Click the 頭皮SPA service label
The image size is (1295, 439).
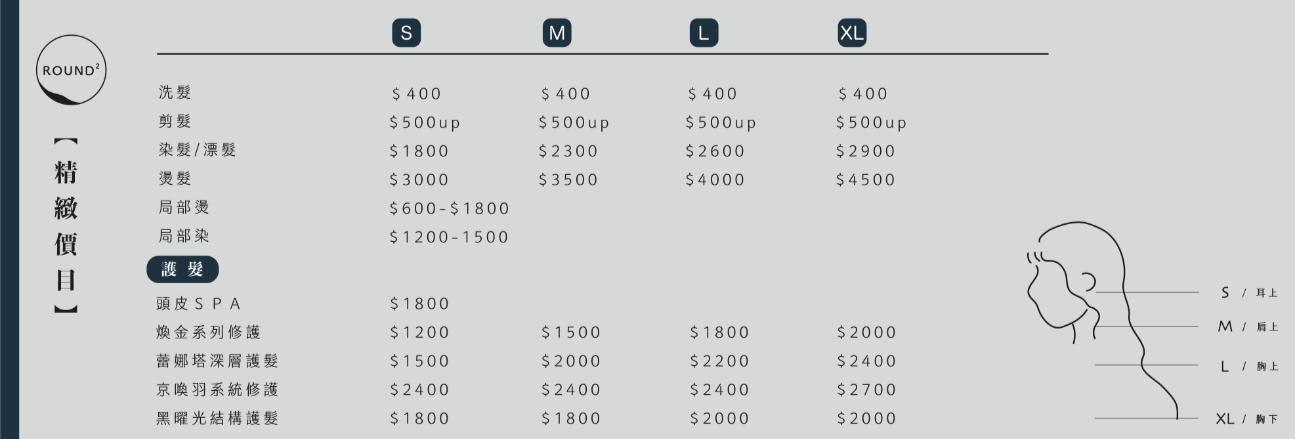point(200,303)
